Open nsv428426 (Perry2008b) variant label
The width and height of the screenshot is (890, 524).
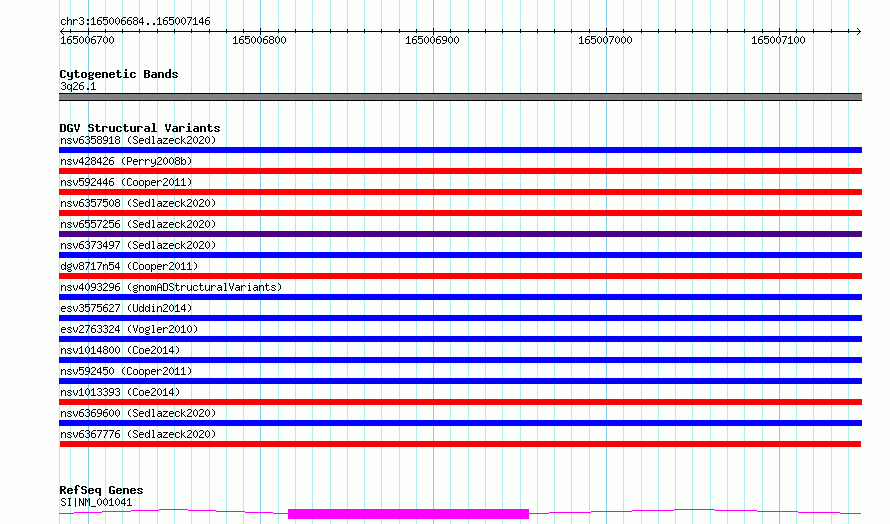(x=126, y=161)
